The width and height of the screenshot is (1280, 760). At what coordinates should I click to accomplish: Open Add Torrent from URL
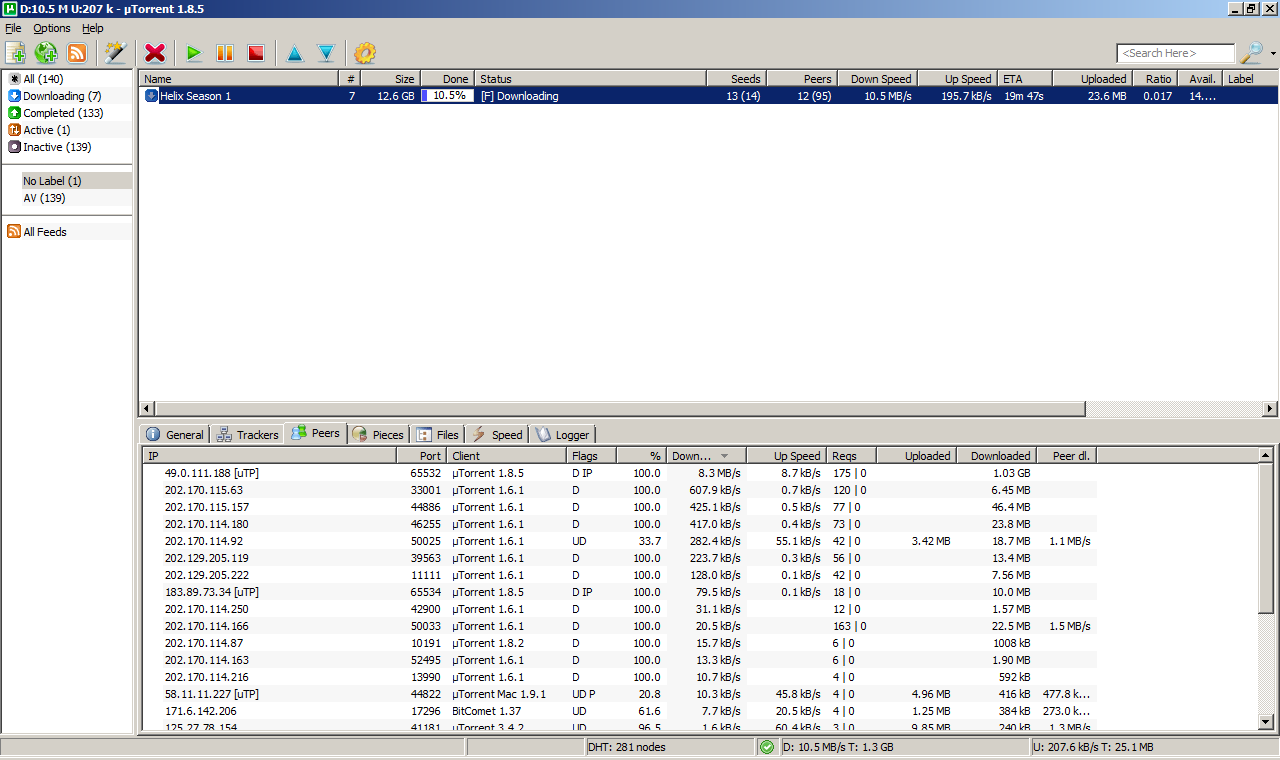46,53
